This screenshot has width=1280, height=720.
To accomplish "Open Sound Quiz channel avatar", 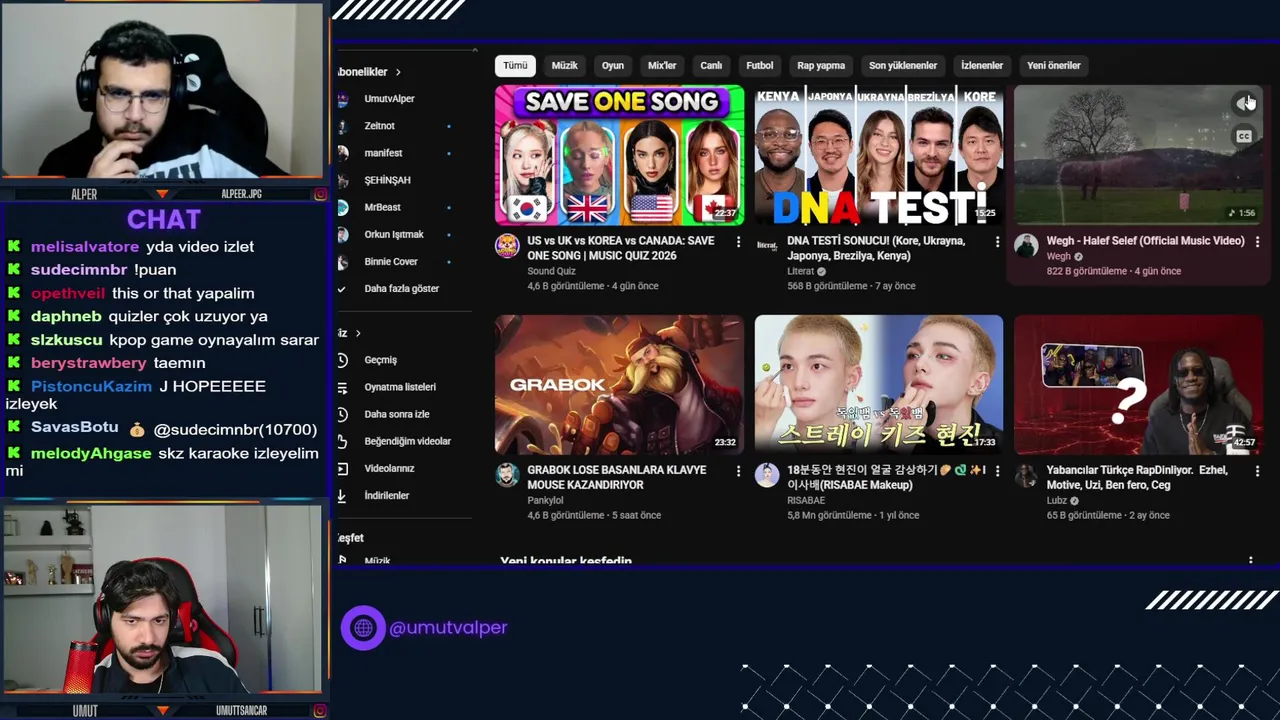I will 507,246.
